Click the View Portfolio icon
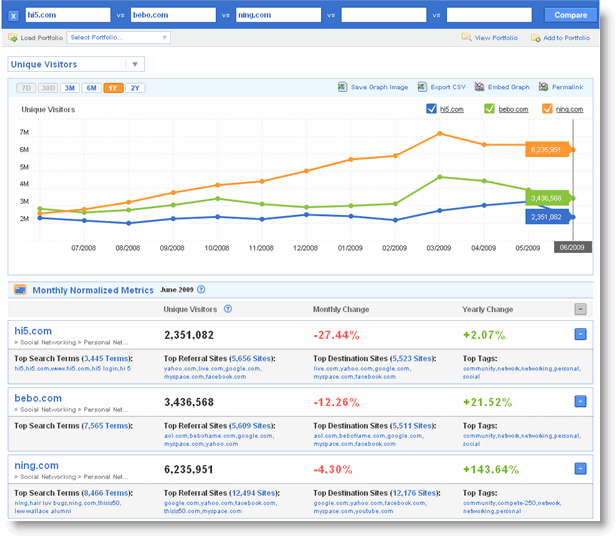 click(x=466, y=37)
